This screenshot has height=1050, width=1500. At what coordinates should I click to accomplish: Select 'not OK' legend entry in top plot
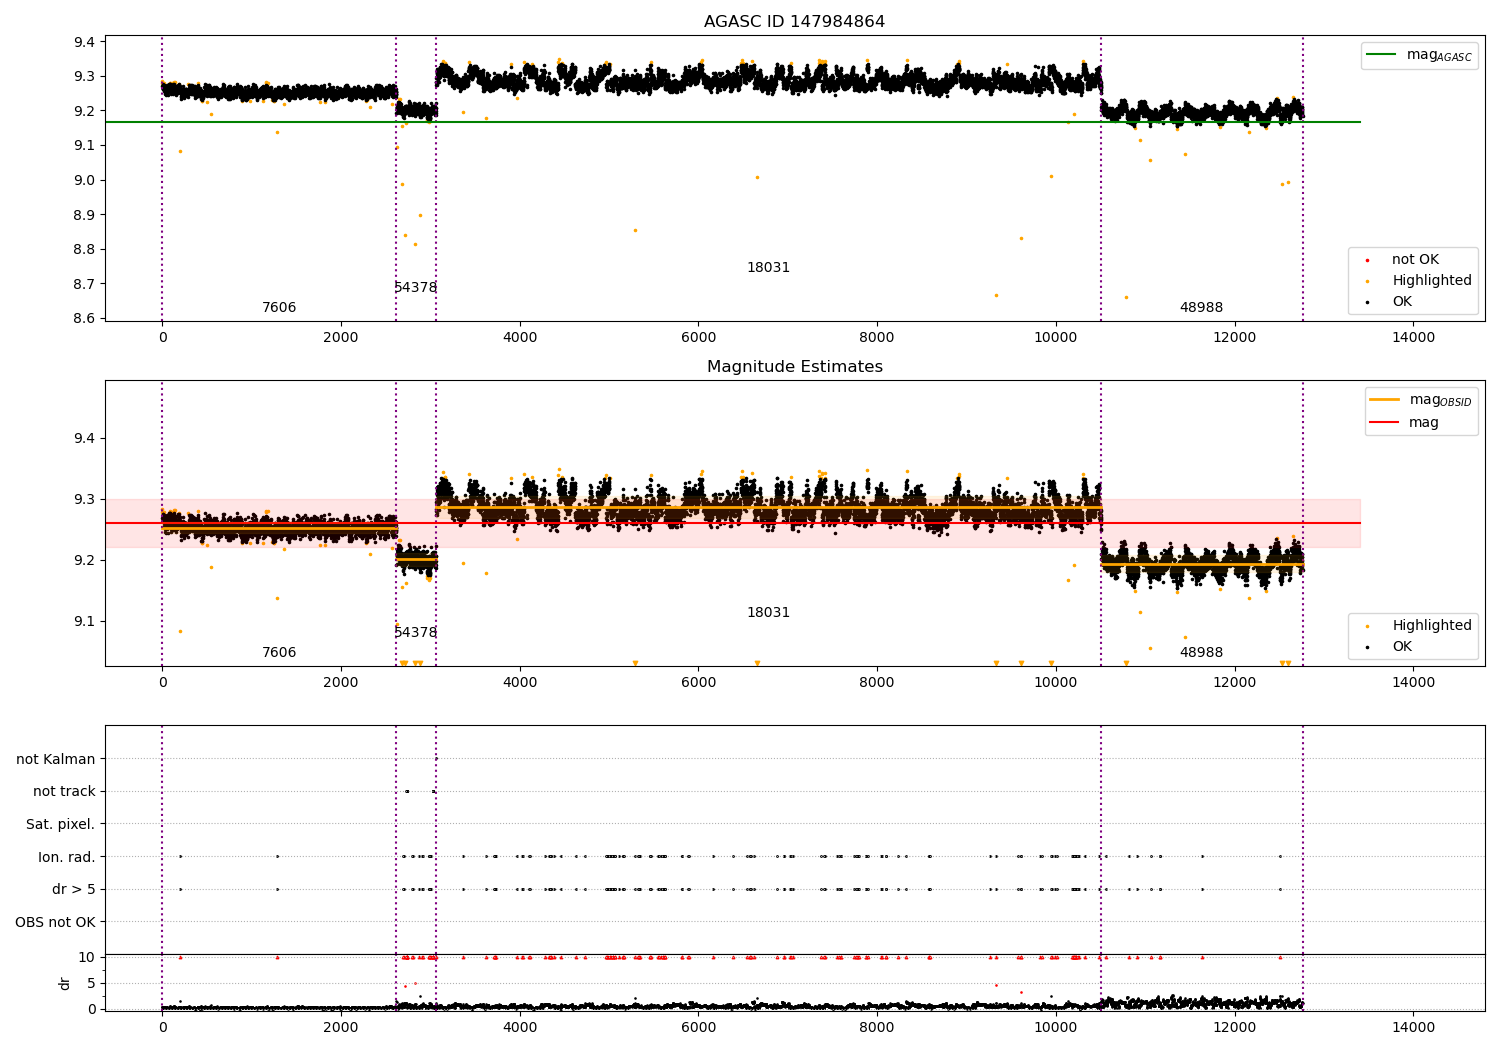coord(1415,260)
